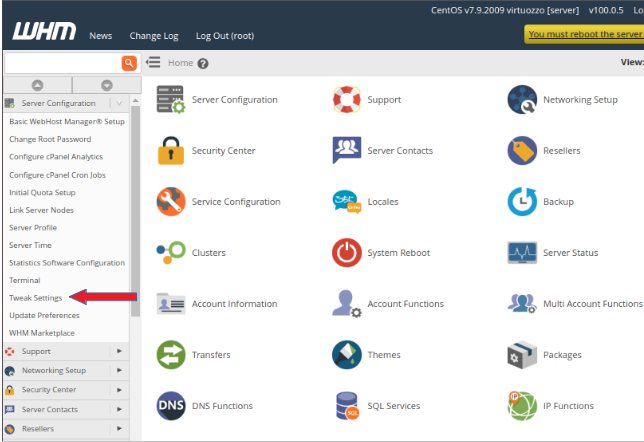
Task: Open the Server Configuration icon in main grid
Action: [x=171, y=99]
